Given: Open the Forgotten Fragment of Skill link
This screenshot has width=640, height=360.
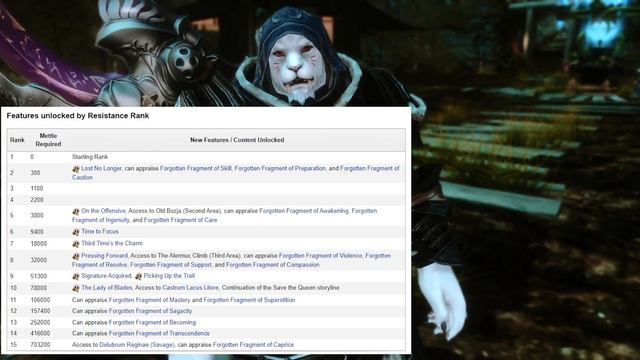Looking at the screenshot, I should 196,168.
